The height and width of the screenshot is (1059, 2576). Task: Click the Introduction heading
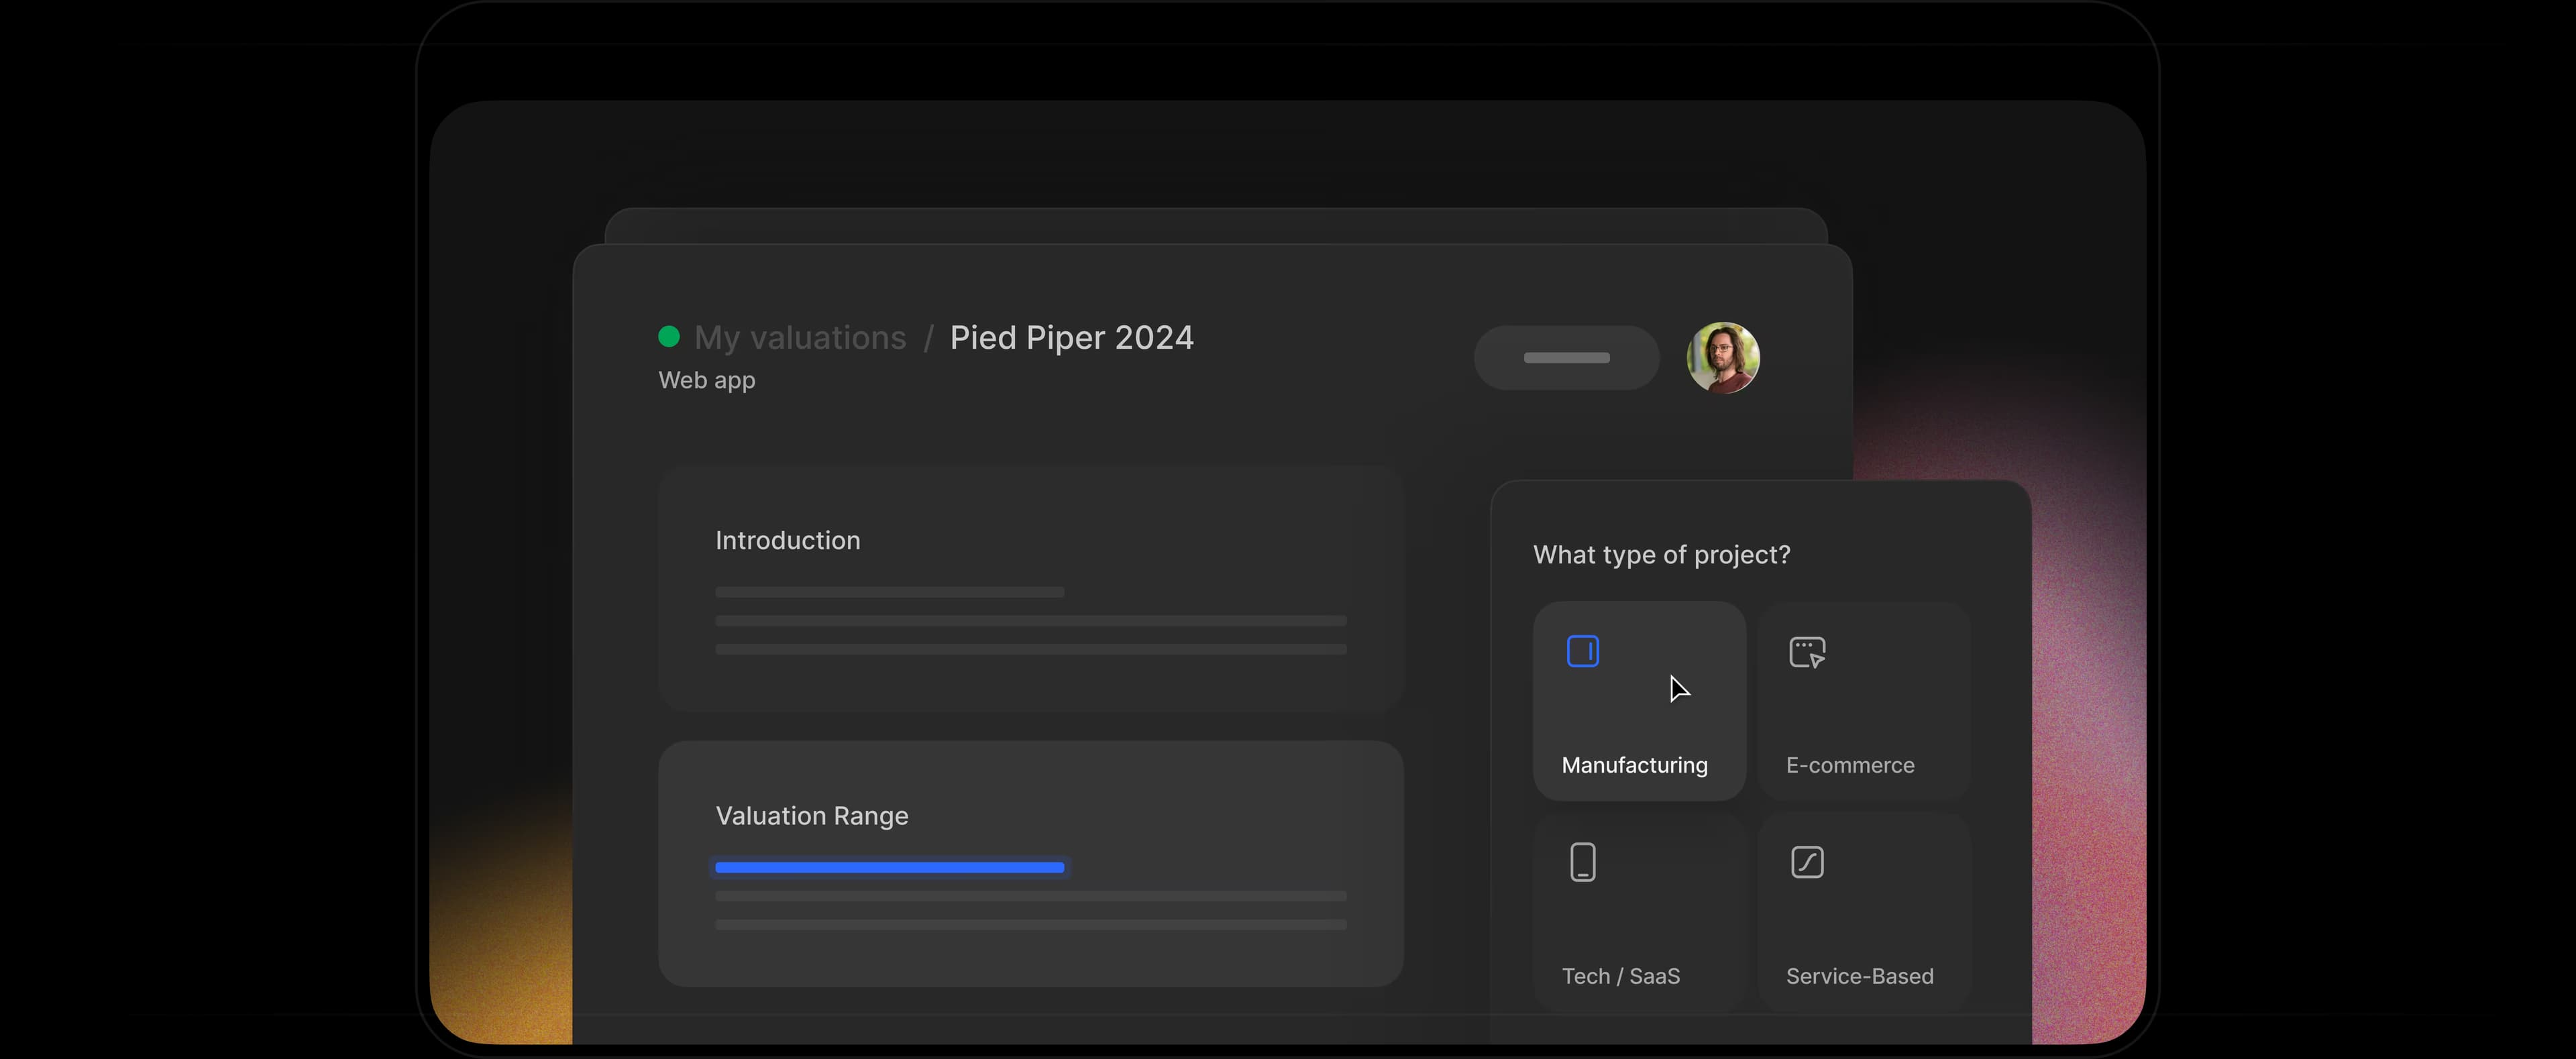coord(787,541)
